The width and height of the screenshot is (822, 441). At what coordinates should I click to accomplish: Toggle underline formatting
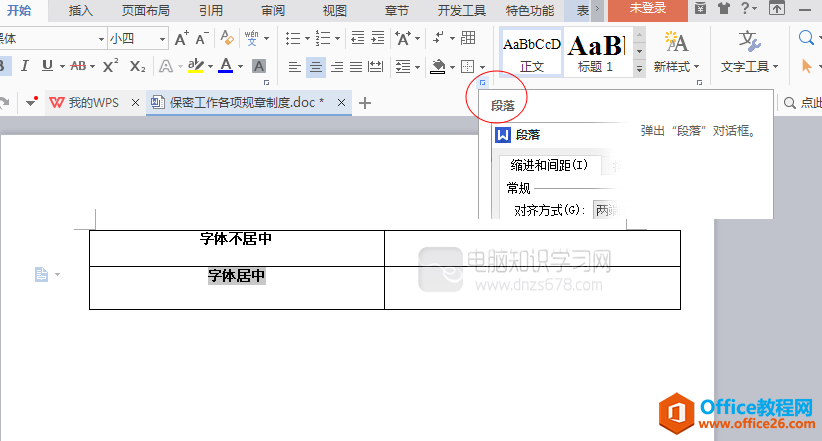[47, 66]
